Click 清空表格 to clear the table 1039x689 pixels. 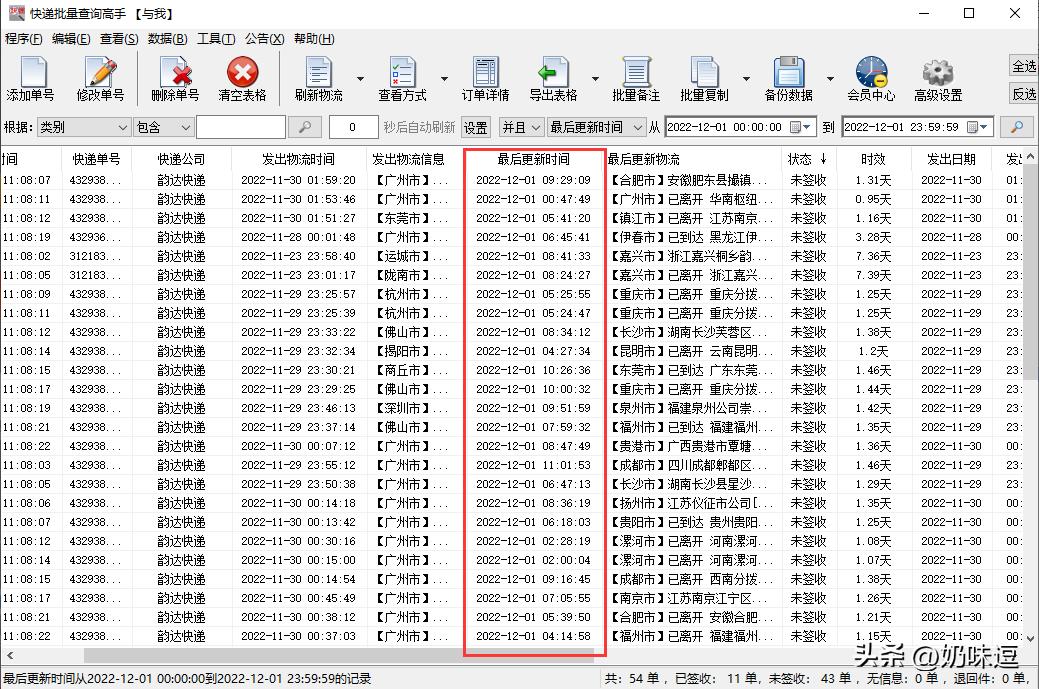tap(245, 78)
